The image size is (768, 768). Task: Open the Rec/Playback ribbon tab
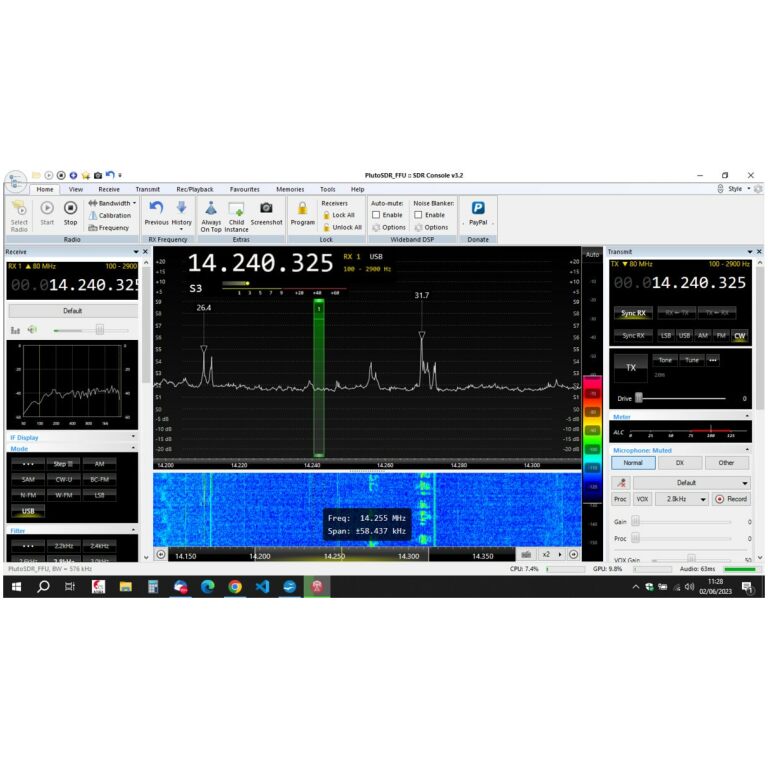195,189
